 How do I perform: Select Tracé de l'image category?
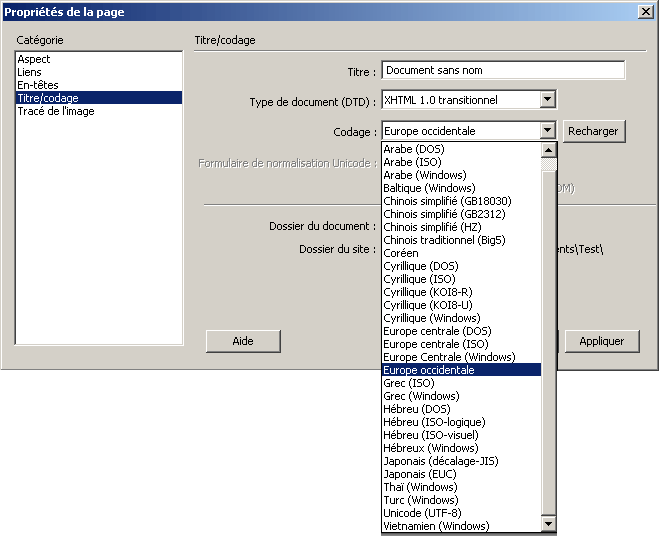click(x=99, y=111)
